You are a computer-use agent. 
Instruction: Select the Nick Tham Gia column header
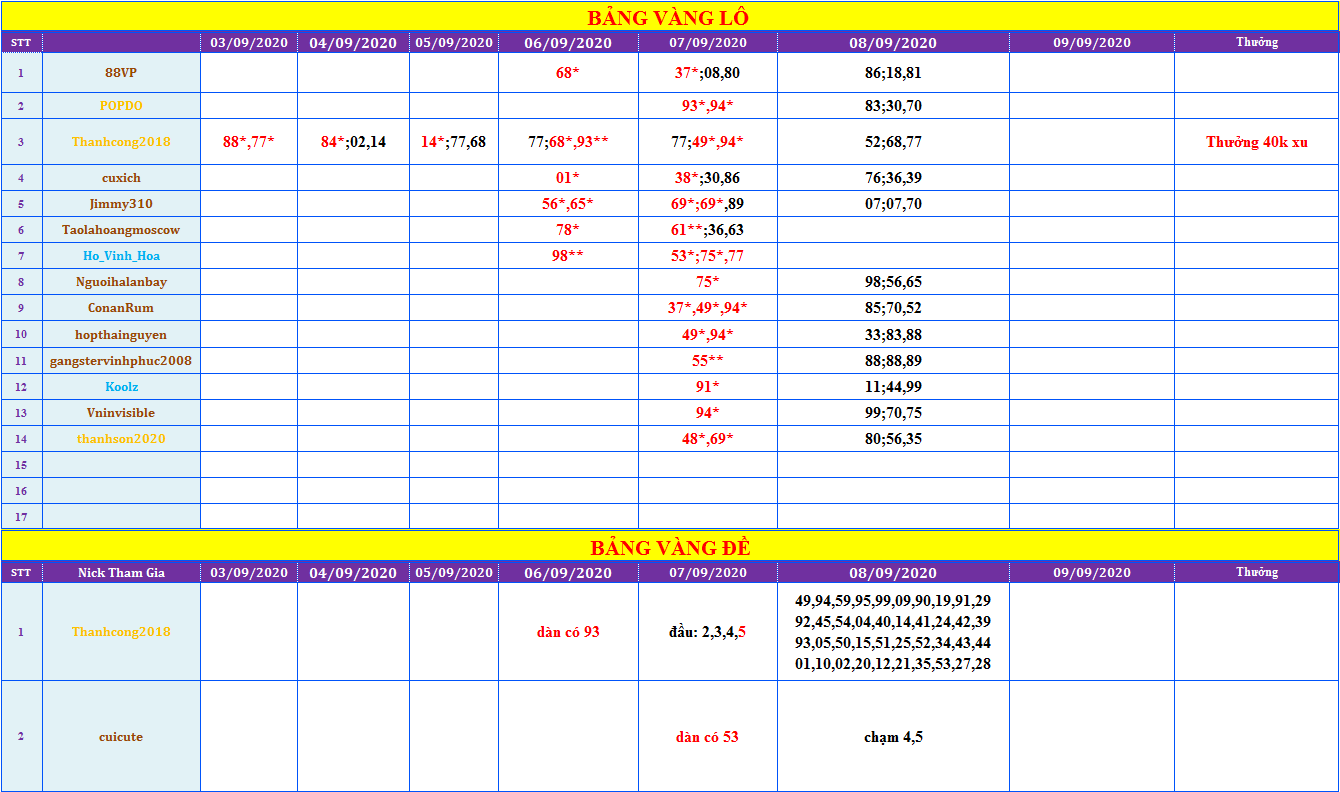pos(121,572)
